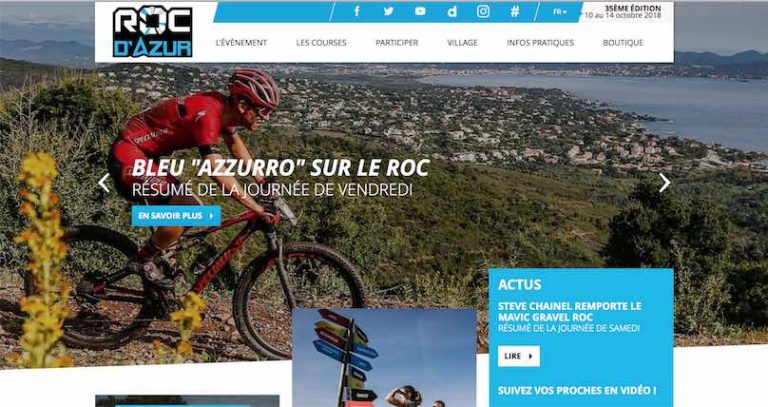768x407 pixels.
Task: Open the INFOS PRATIQUES menu
Action: click(540, 43)
